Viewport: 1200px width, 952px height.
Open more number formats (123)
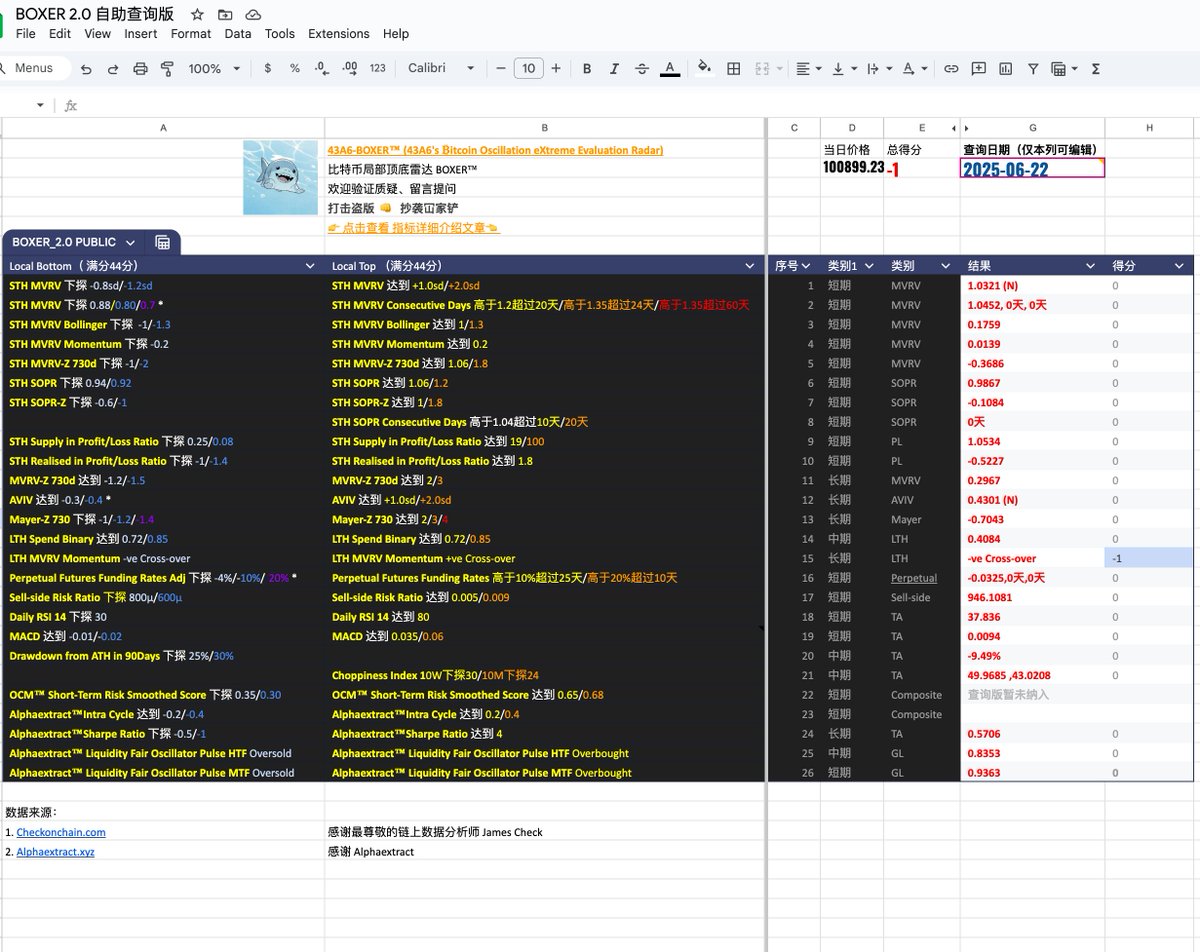[x=377, y=69]
